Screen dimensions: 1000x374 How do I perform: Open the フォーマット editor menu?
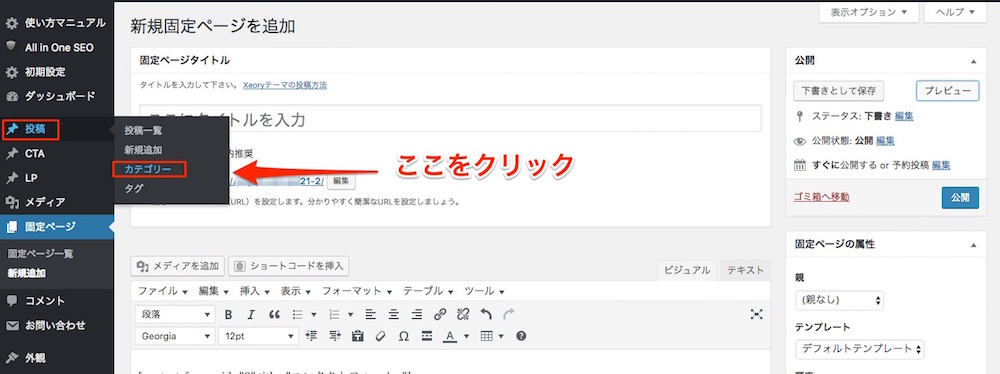pyautogui.click(x=357, y=291)
